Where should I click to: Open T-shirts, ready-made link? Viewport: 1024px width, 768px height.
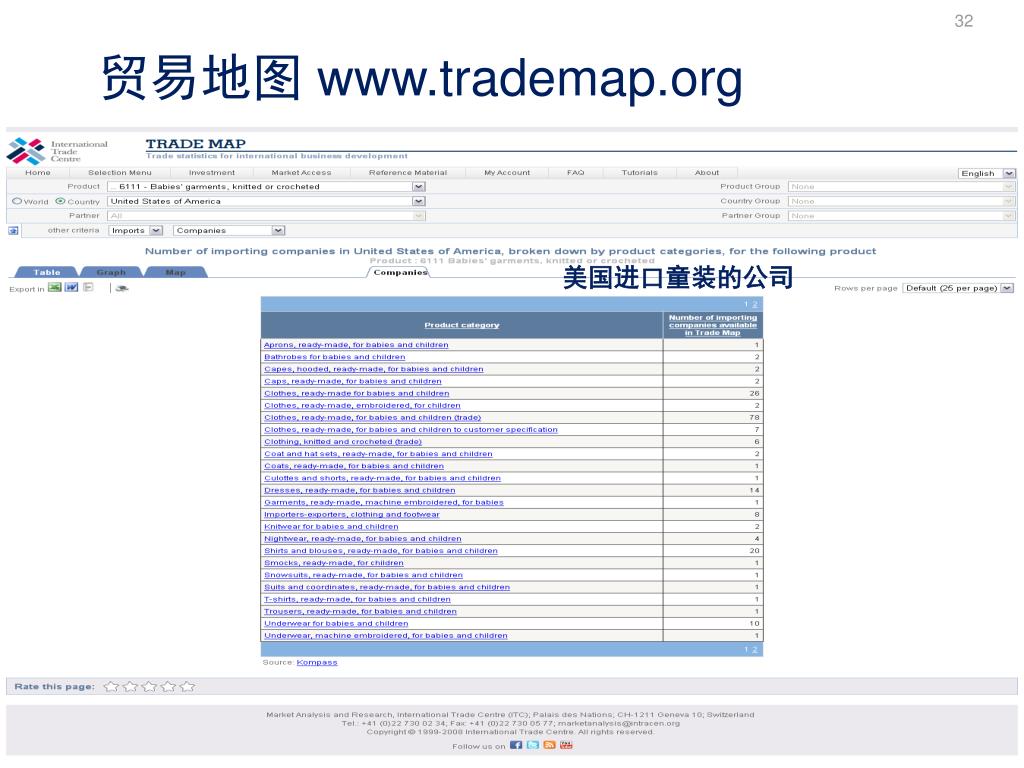click(x=357, y=599)
